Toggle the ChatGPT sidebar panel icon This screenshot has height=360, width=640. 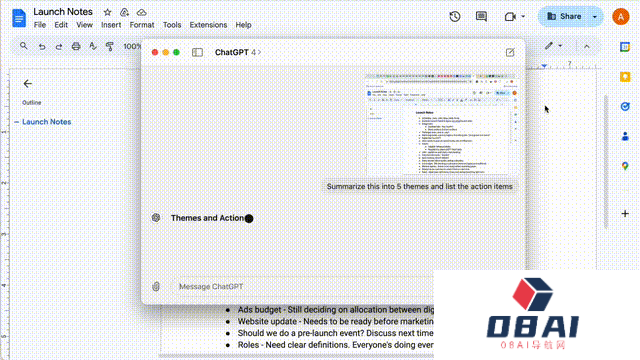tap(197, 52)
